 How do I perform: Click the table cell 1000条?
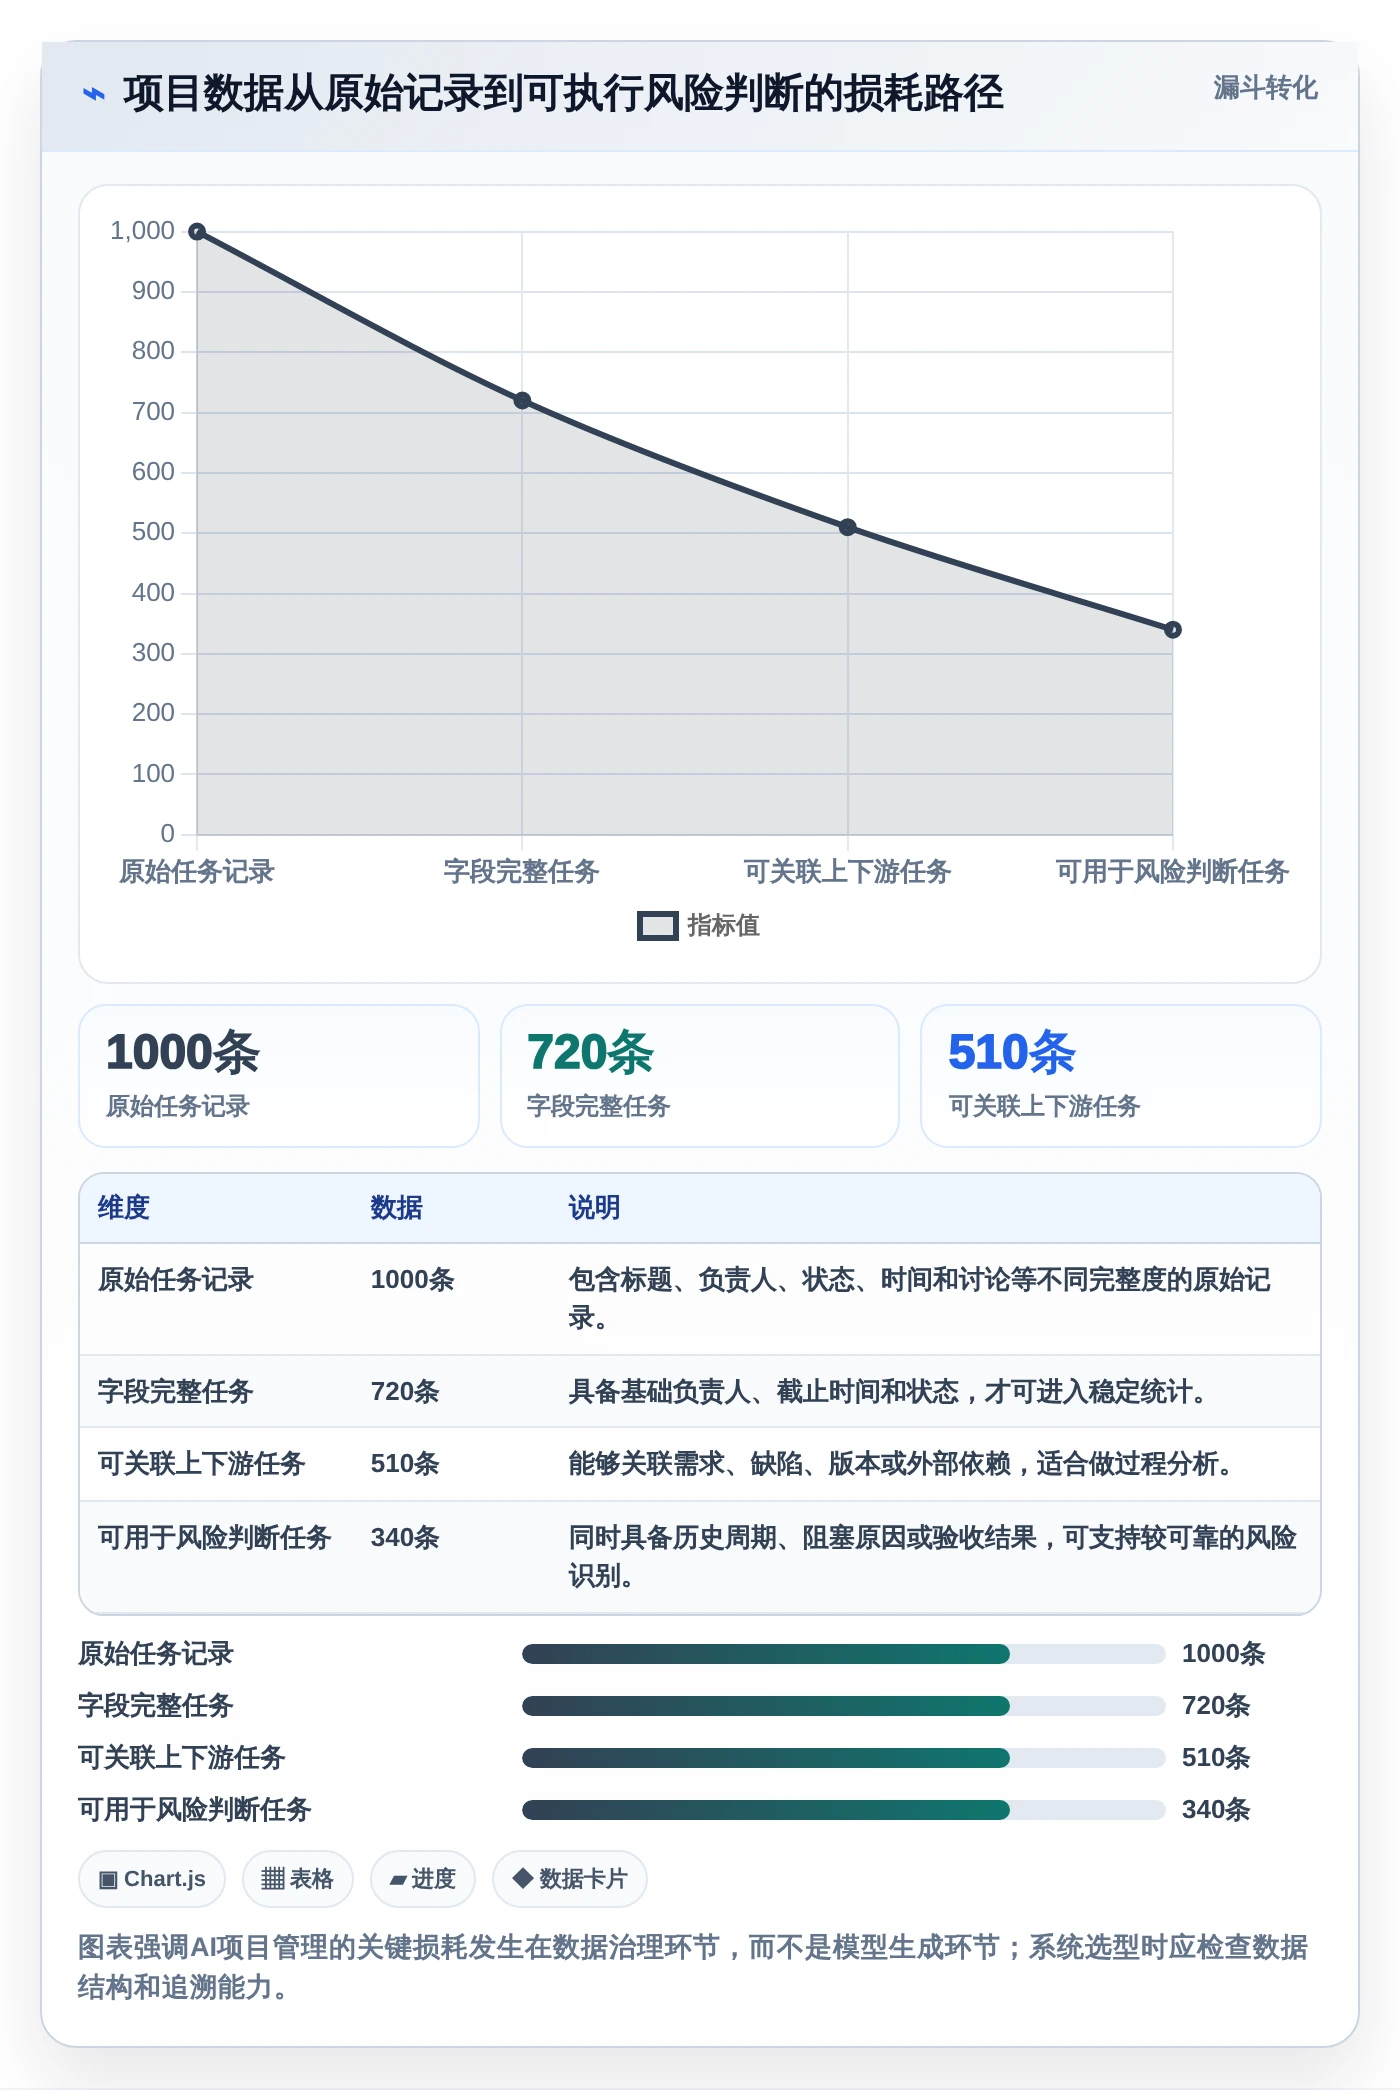click(413, 1280)
